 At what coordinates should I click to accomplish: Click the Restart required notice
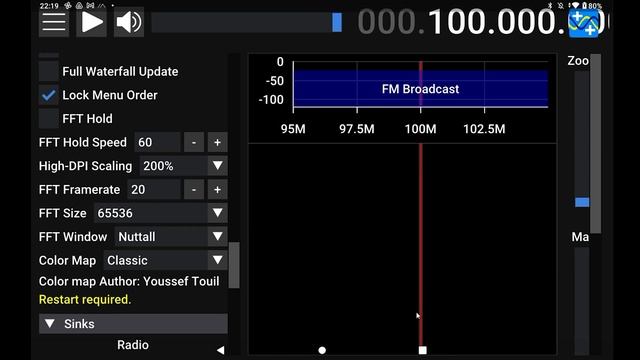coord(85,300)
